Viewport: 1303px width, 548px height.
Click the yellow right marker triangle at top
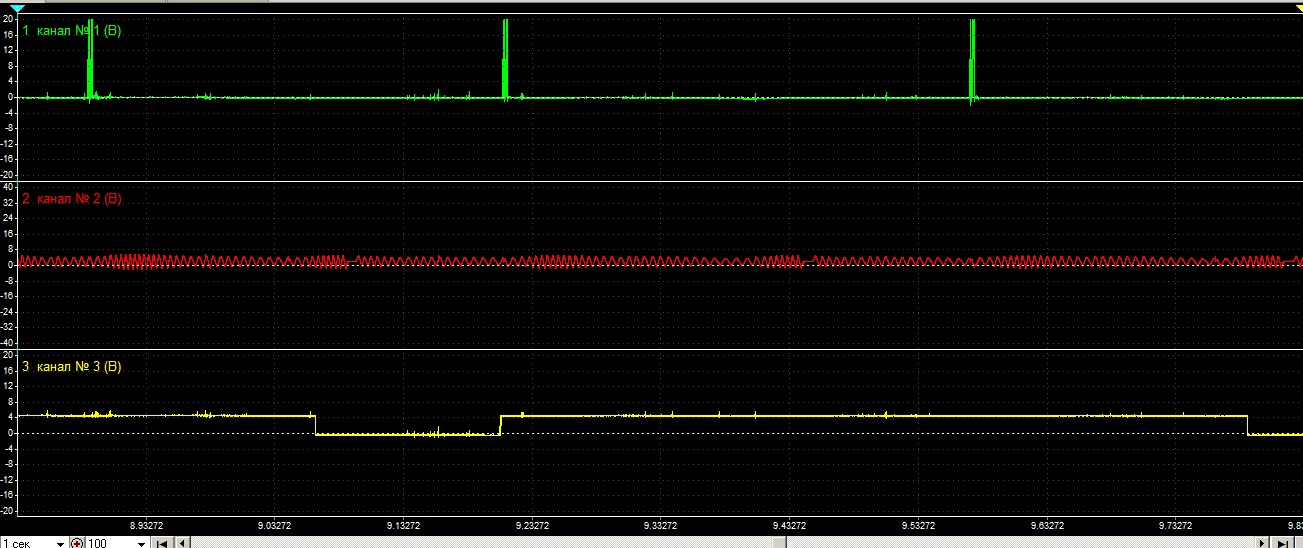(1298, 7)
